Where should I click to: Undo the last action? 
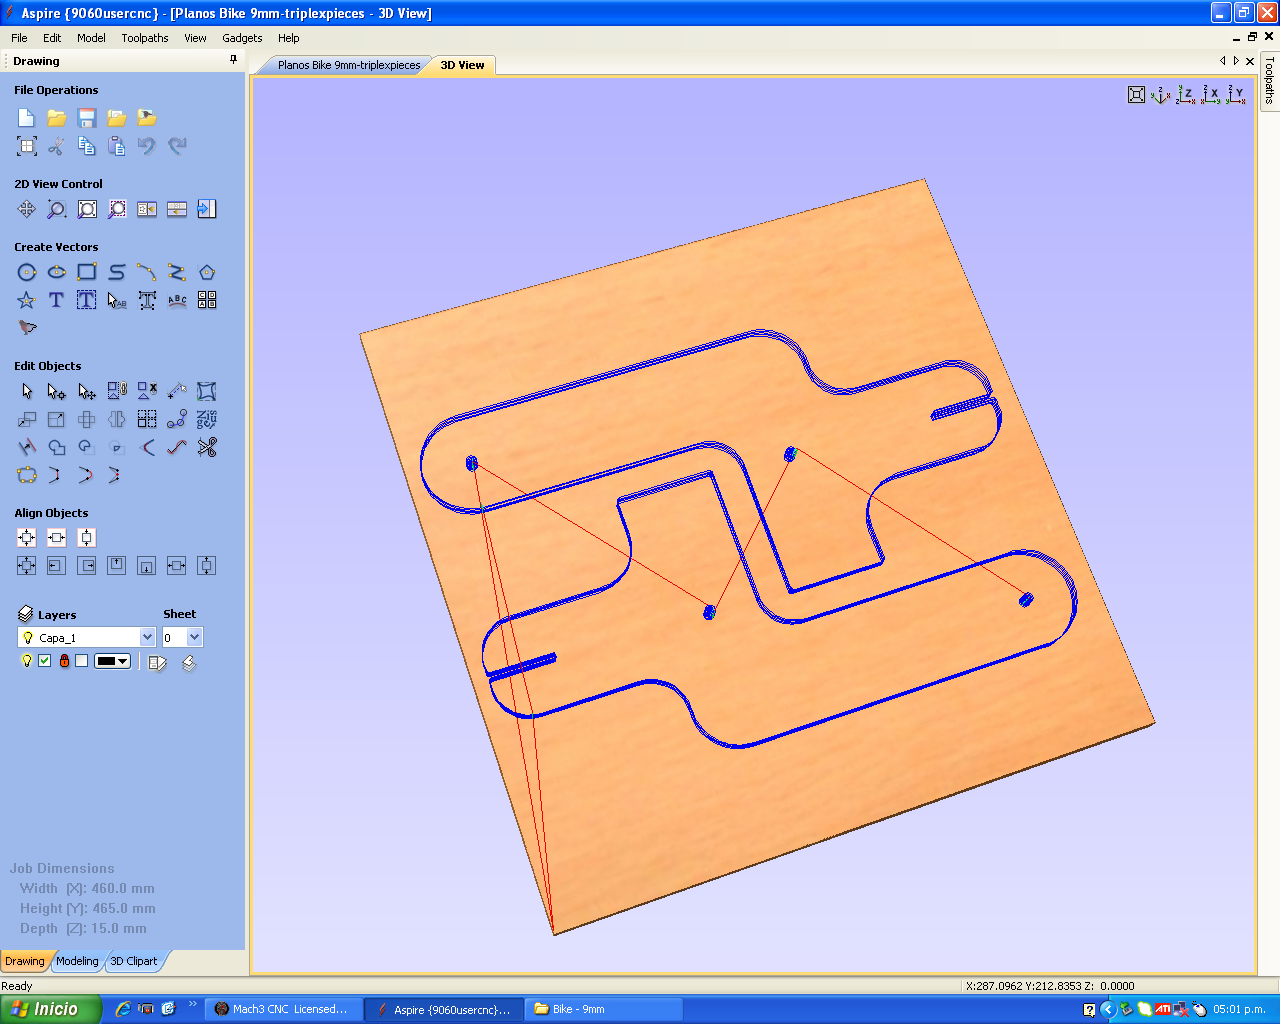point(147,146)
